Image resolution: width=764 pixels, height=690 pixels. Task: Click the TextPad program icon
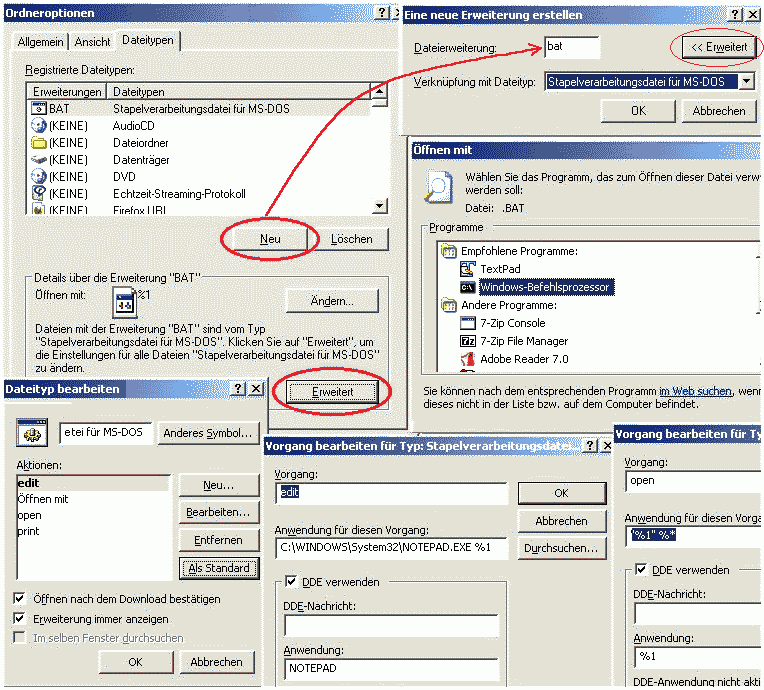468,269
